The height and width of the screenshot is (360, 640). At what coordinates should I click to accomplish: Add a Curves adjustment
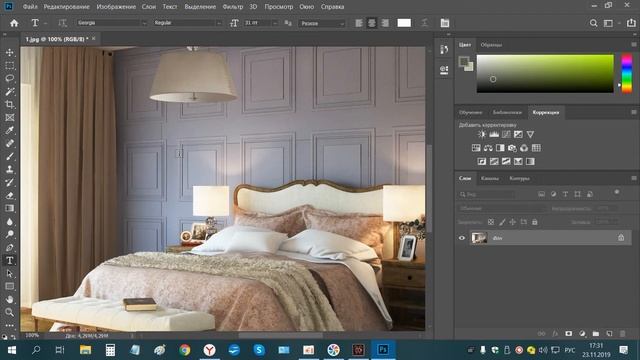coord(506,134)
